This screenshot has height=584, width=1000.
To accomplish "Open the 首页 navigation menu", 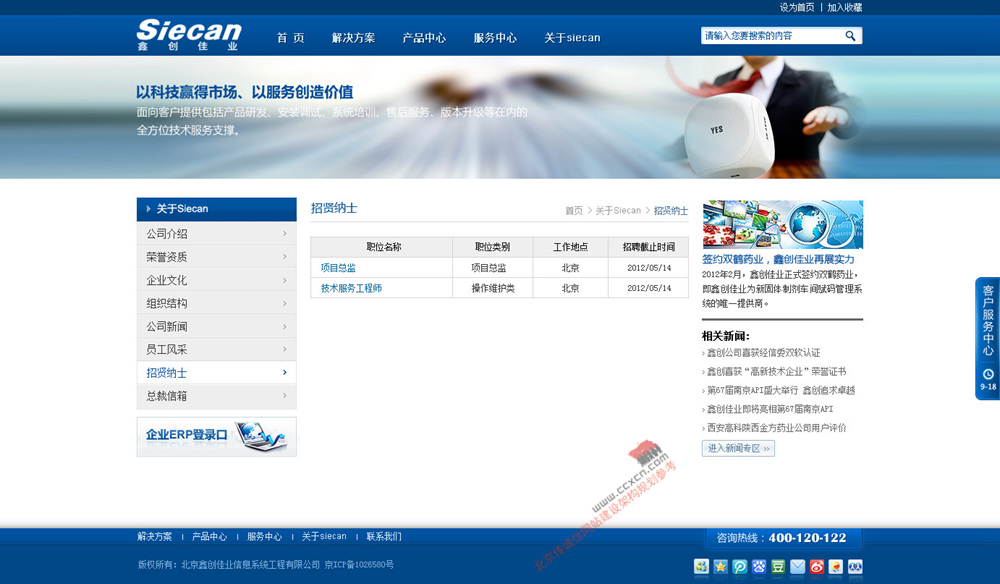I will click(290, 37).
